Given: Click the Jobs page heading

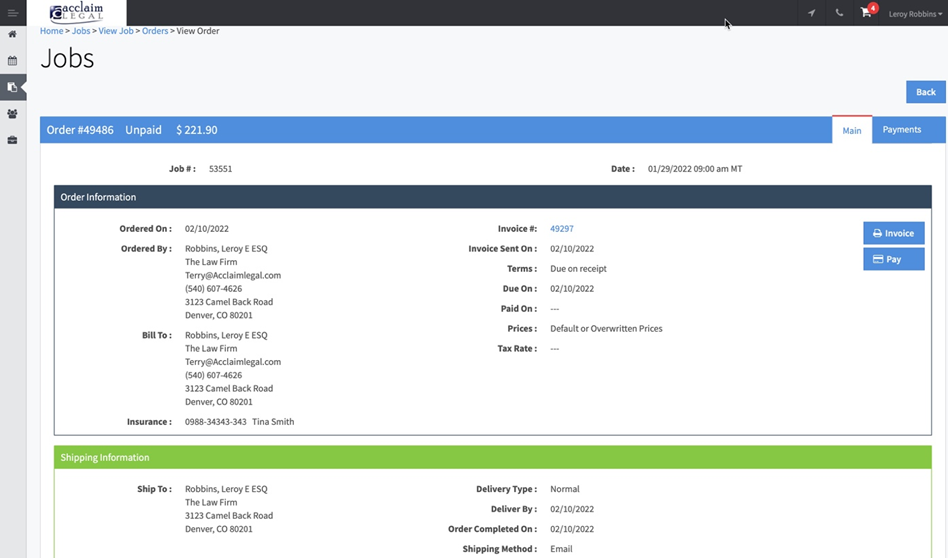Looking at the screenshot, I should [67, 59].
